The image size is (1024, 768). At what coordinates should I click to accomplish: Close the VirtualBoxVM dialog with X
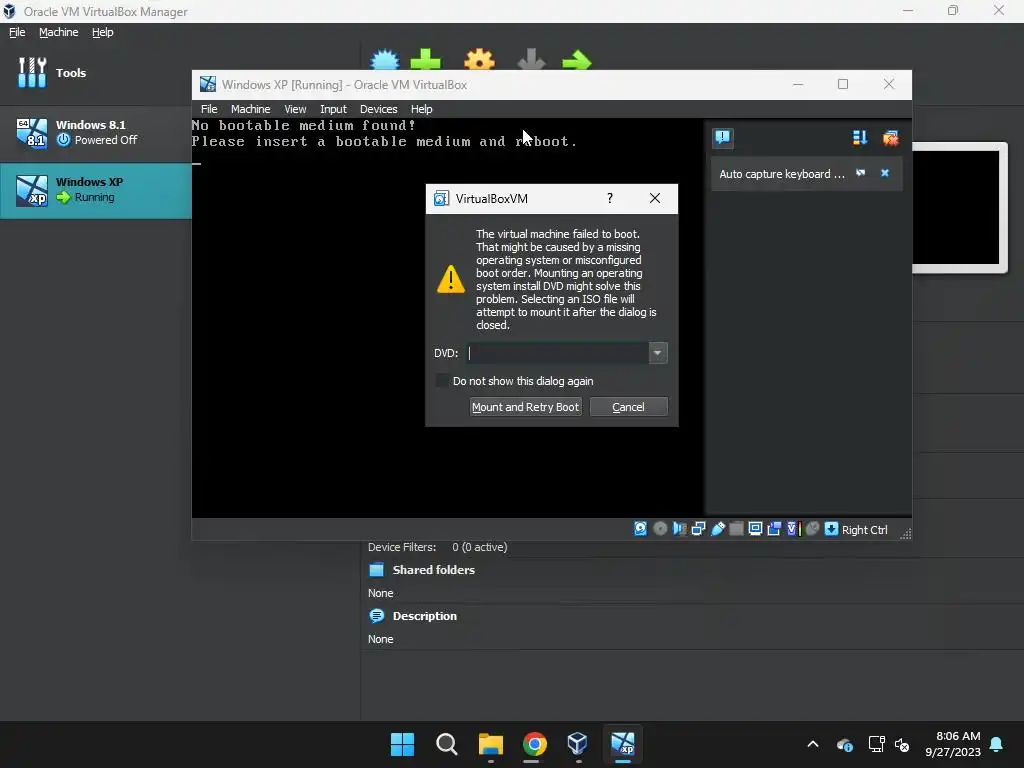(x=655, y=198)
